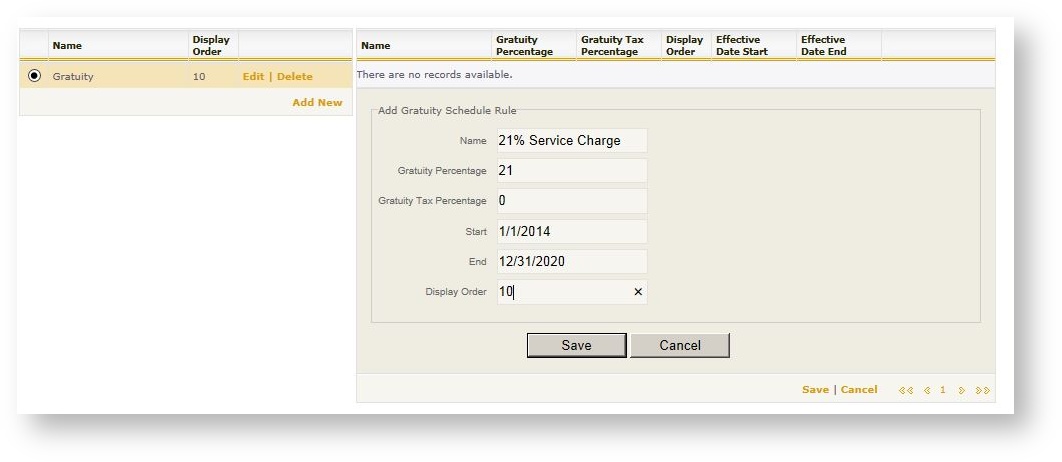Focus the Start date field showing 1/1/2014
The height and width of the screenshot is (462, 1062).
click(571, 232)
